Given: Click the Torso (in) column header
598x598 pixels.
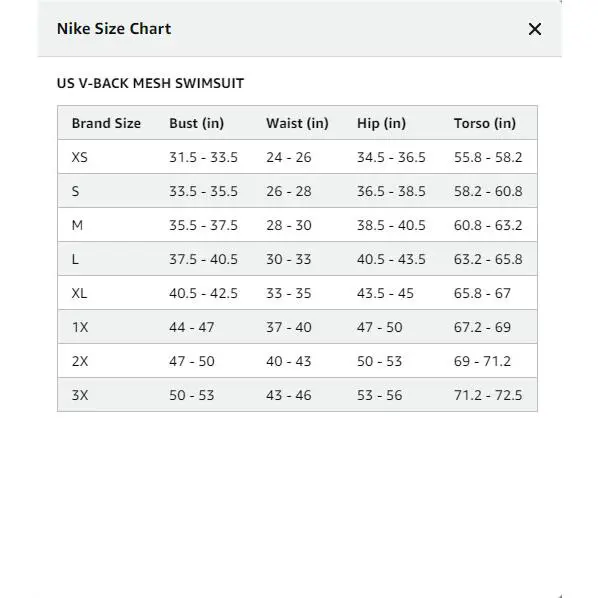Looking at the screenshot, I should click(x=485, y=123).
